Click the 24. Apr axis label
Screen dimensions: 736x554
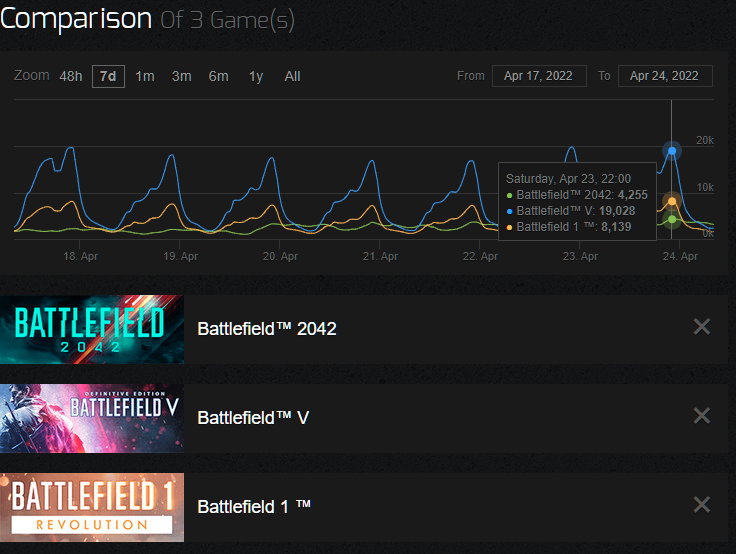point(680,256)
